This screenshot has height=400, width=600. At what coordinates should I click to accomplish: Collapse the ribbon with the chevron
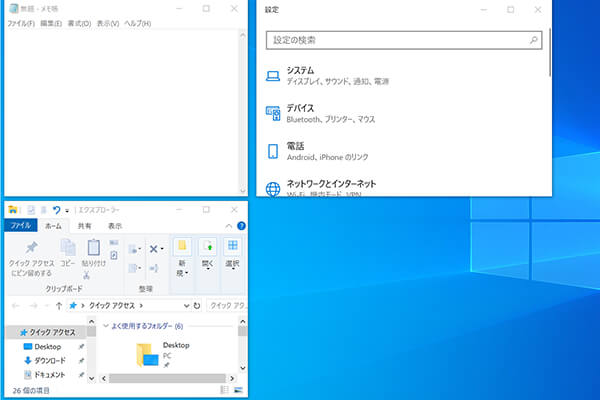[x=229, y=226]
